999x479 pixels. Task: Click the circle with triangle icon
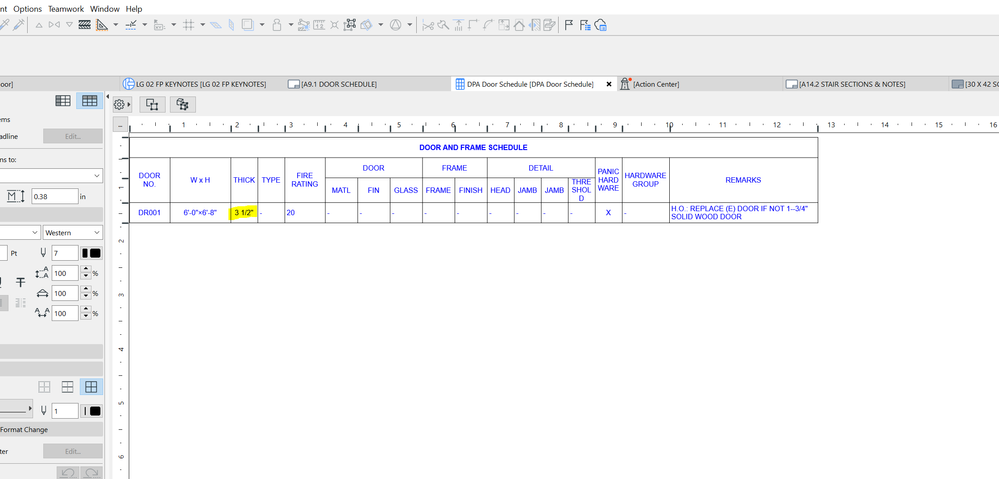point(396,25)
